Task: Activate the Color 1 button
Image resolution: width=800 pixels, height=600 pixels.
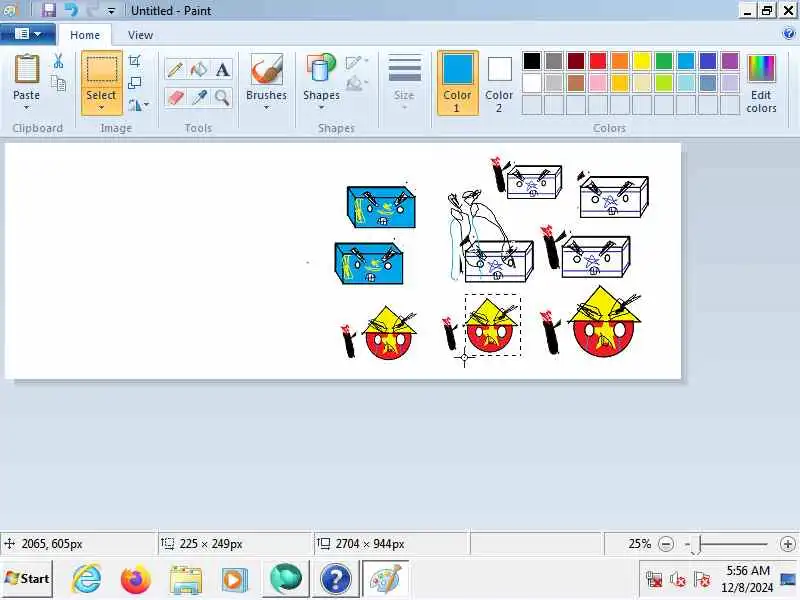Action: pyautogui.click(x=458, y=83)
